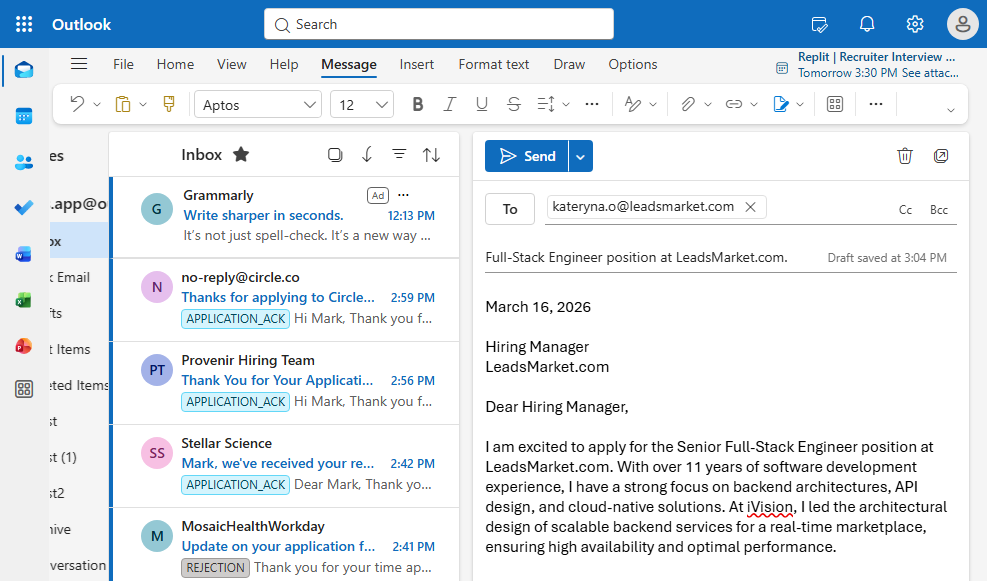Click the italic formatting icon

coord(450,104)
